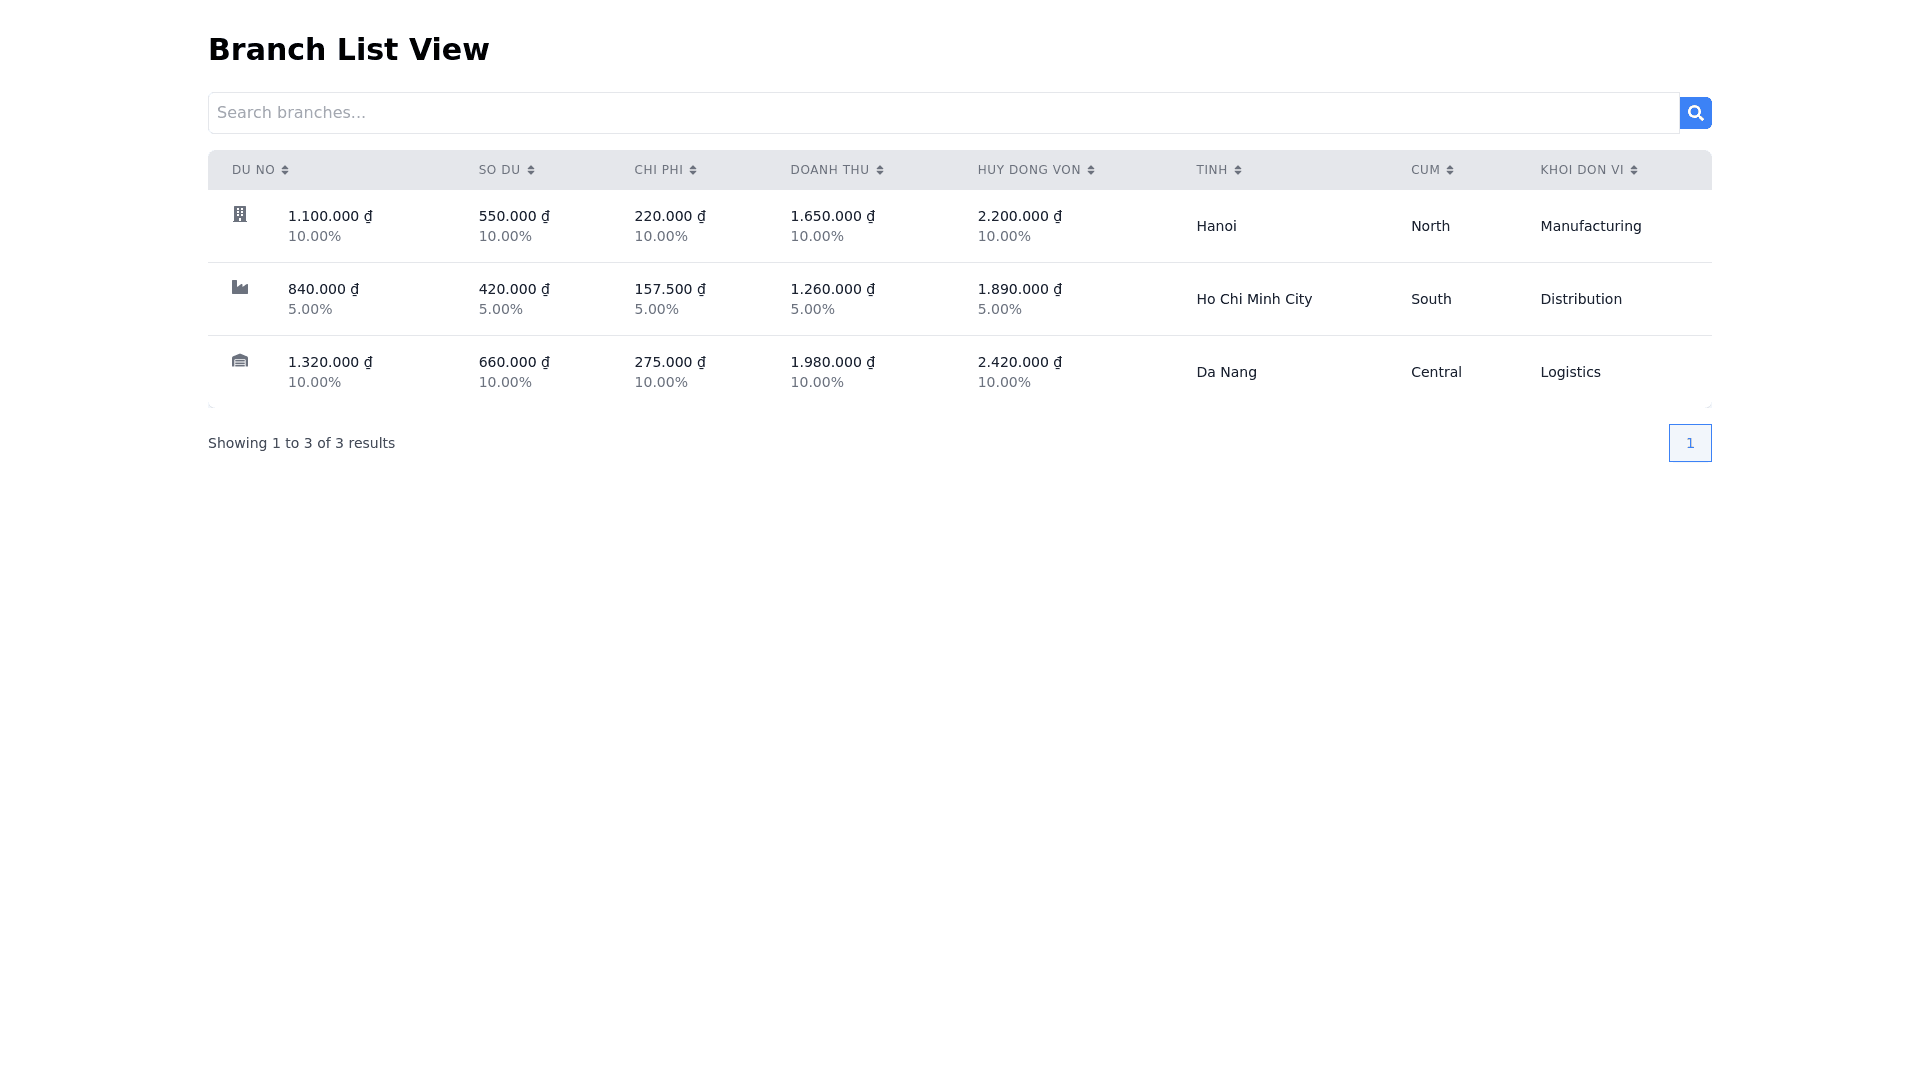The width and height of the screenshot is (1920, 1080).
Task: Click Manufacturing unit in first row
Action: (x=1590, y=226)
